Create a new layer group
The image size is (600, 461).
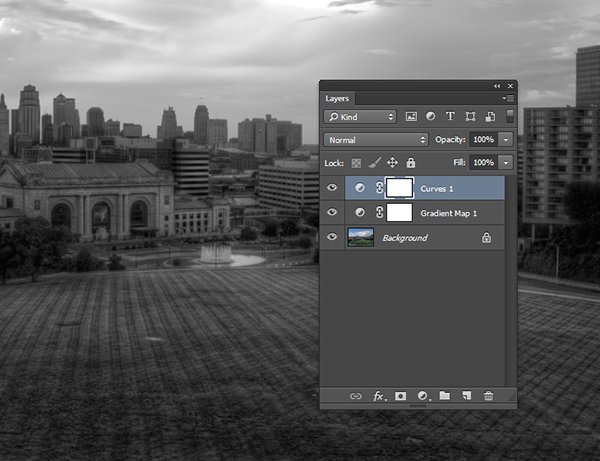(444, 396)
